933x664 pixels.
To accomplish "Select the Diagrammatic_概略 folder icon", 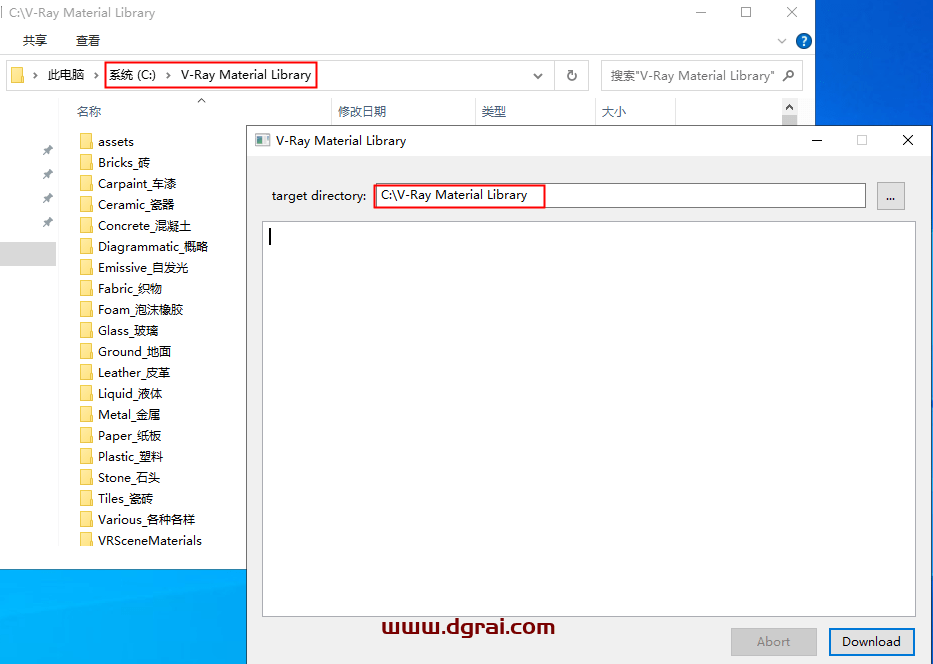I will click(86, 246).
